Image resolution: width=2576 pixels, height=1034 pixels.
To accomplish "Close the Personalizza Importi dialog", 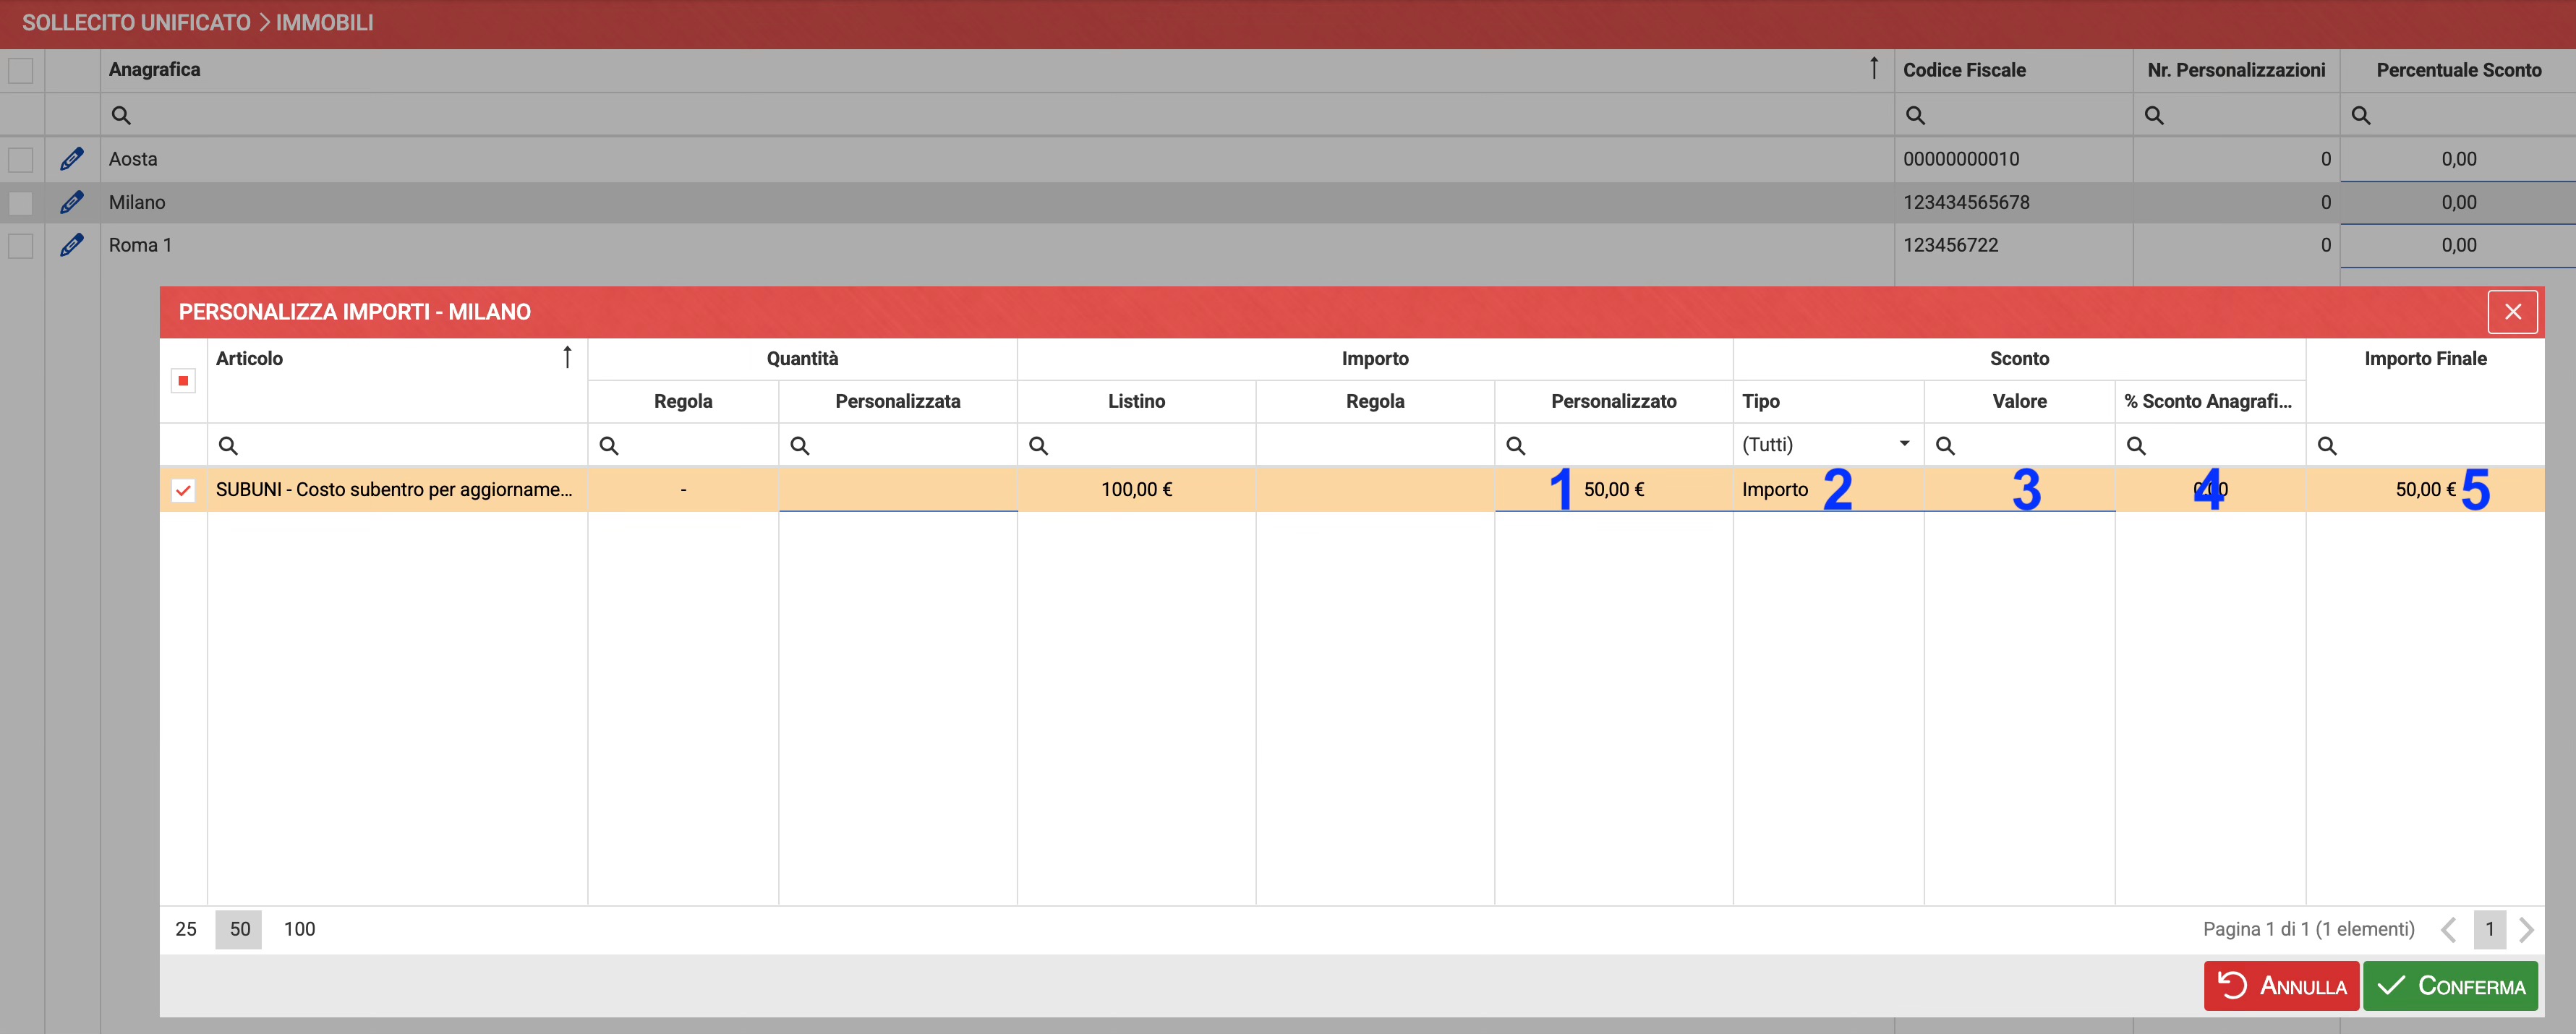I will 2512,312.
